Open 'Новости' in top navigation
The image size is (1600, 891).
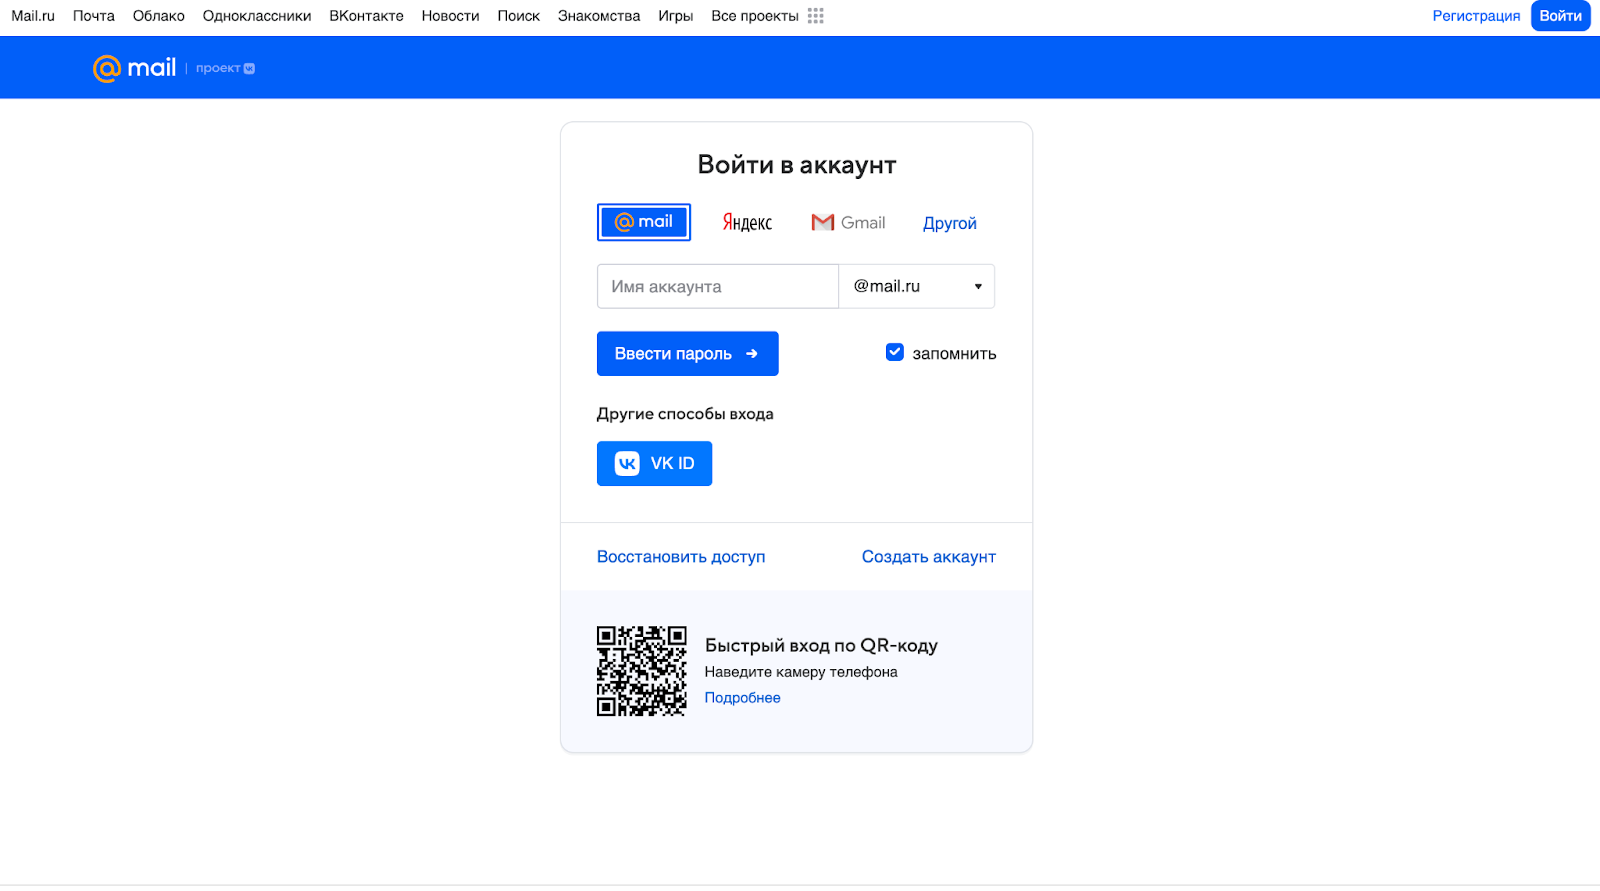coord(451,16)
